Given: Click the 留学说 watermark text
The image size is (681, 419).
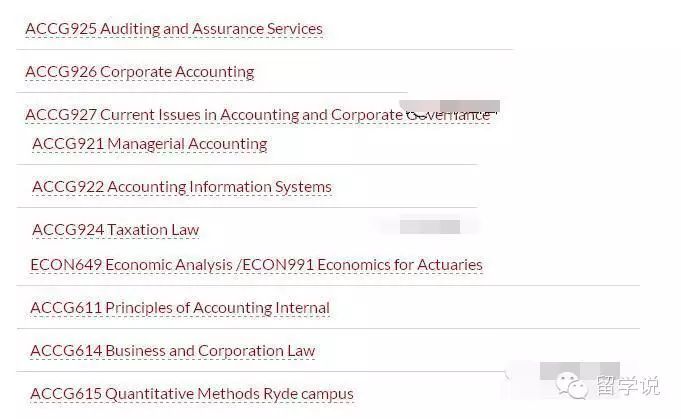Looking at the screenshot, I should coord(628,386).
